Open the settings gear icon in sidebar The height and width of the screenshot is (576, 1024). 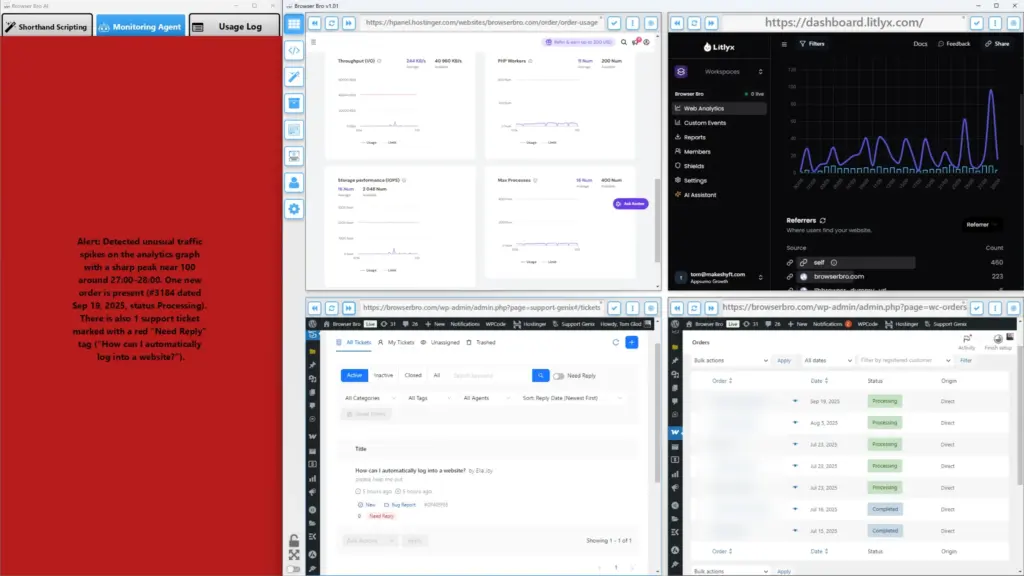coord(294,209)
